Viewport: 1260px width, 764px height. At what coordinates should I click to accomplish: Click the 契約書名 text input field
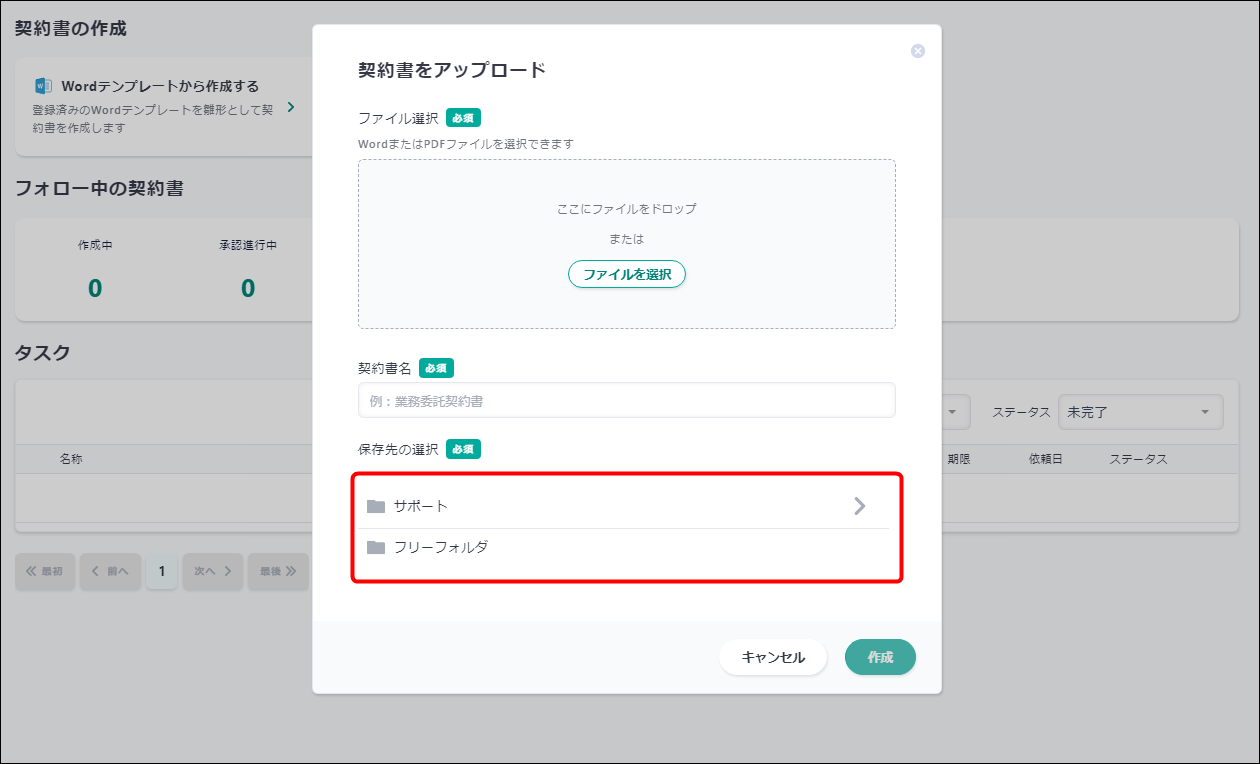(627, 401)
